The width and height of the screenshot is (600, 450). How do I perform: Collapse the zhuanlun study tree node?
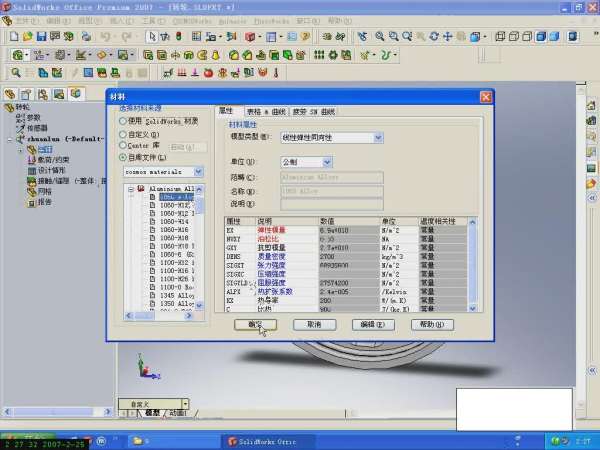click(10, 139)
